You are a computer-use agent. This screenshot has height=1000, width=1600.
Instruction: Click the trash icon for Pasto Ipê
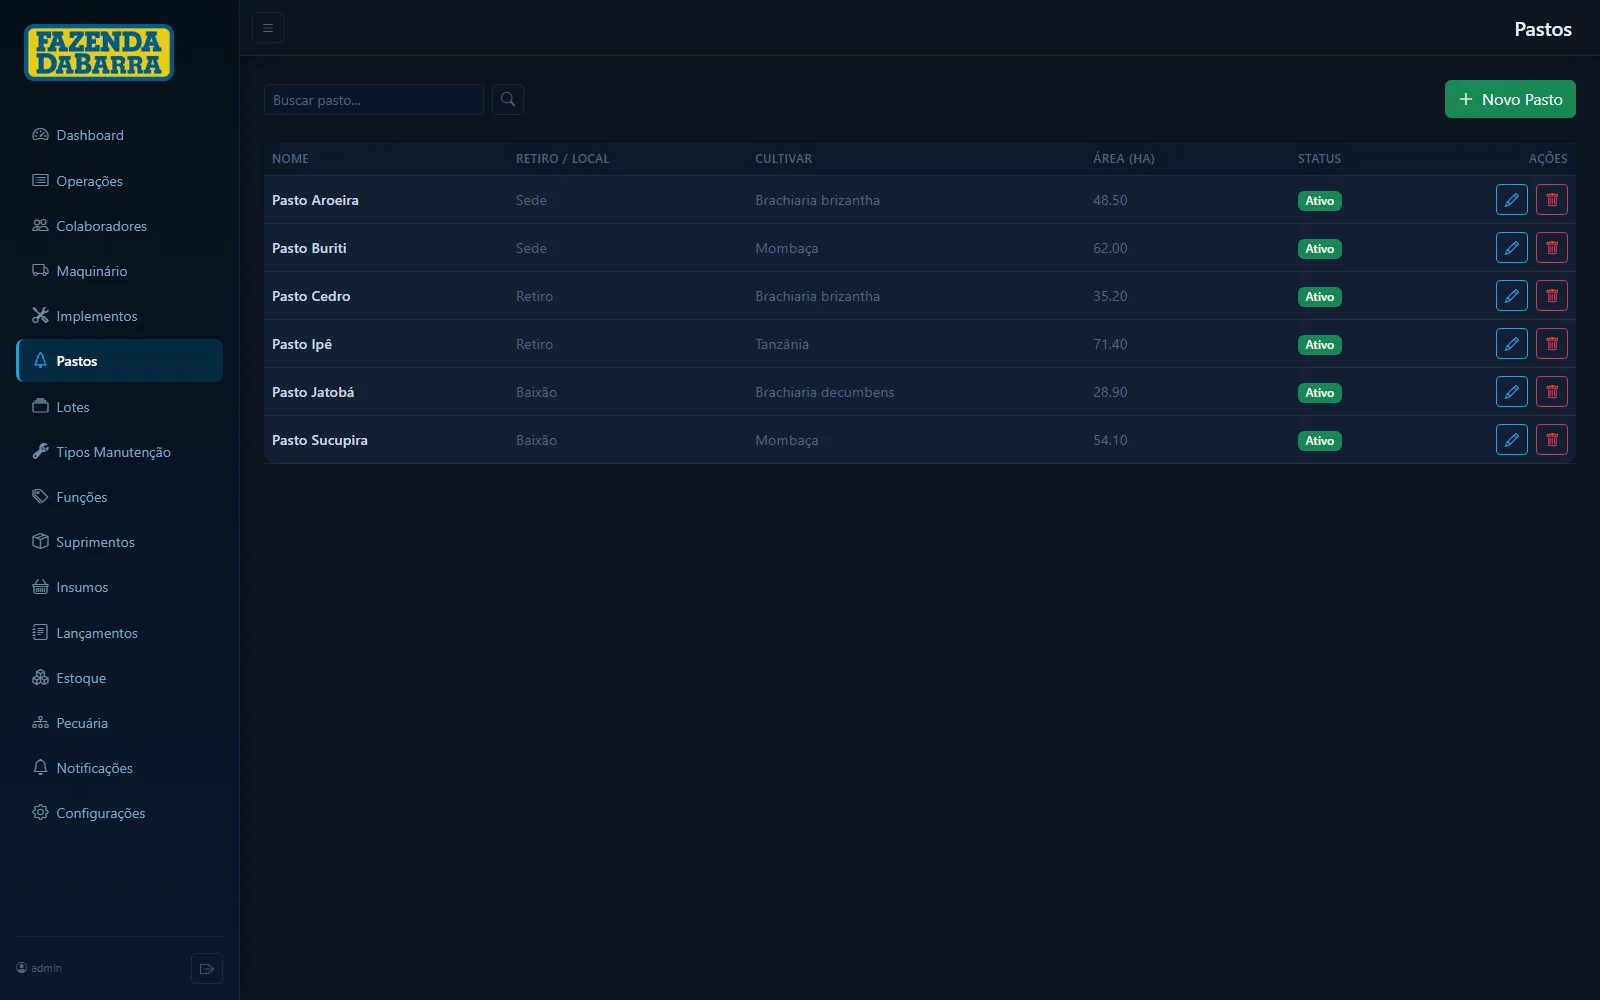coord(1551,344)
